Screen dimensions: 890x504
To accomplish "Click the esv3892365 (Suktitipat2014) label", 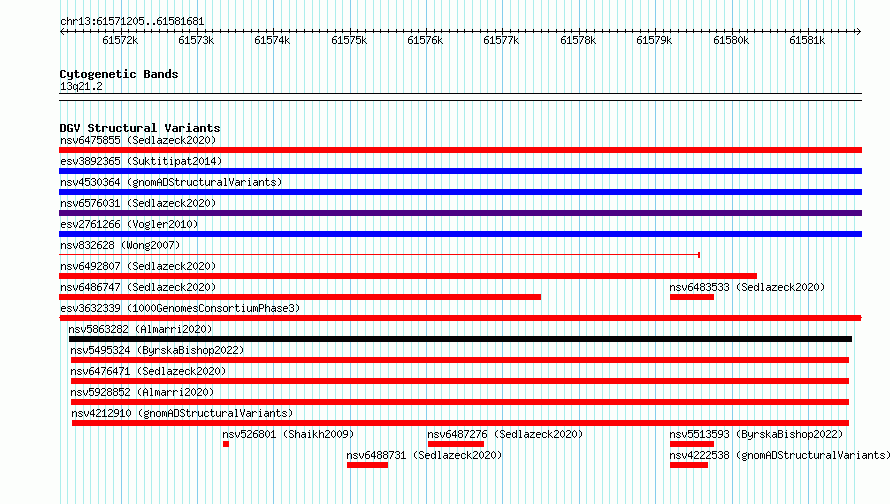I will pyautogui.click(x=141, y=161).
